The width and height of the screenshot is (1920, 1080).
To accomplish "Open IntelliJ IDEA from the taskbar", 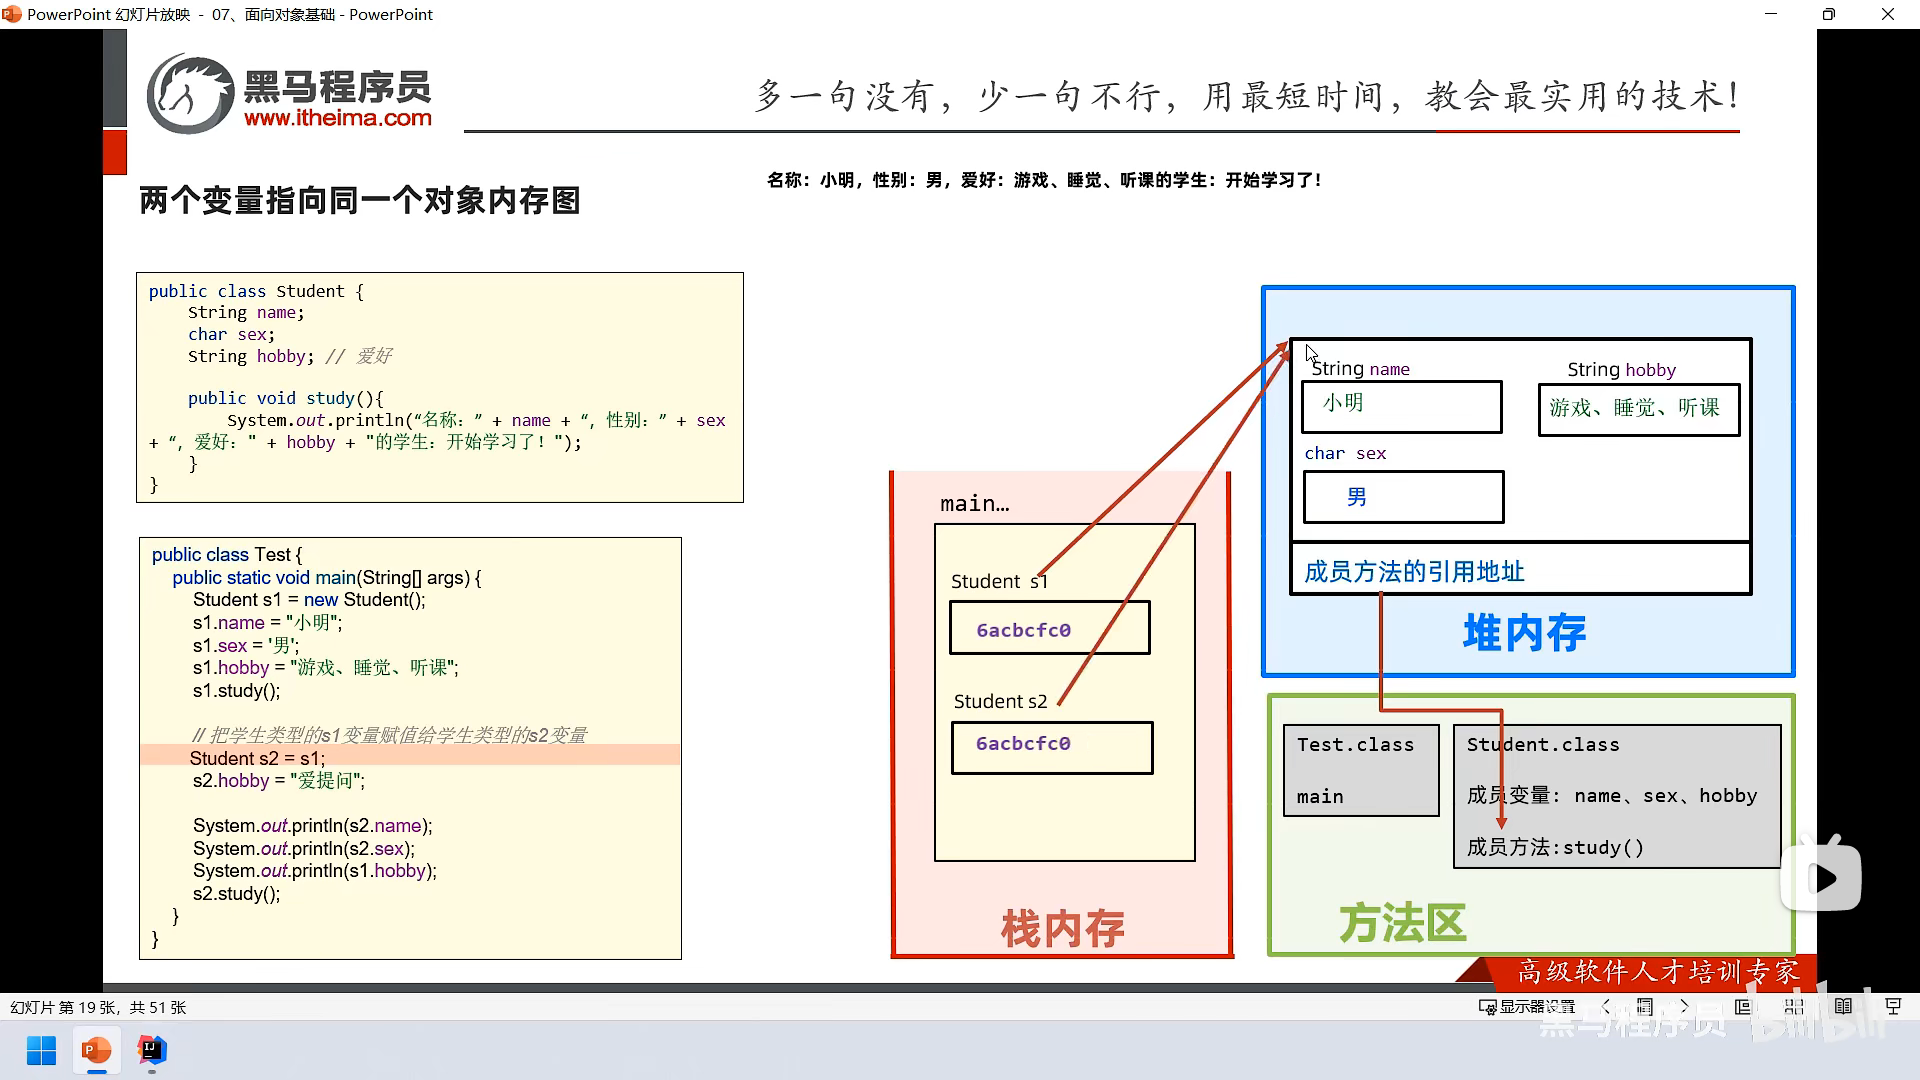I will point(152,1051).
